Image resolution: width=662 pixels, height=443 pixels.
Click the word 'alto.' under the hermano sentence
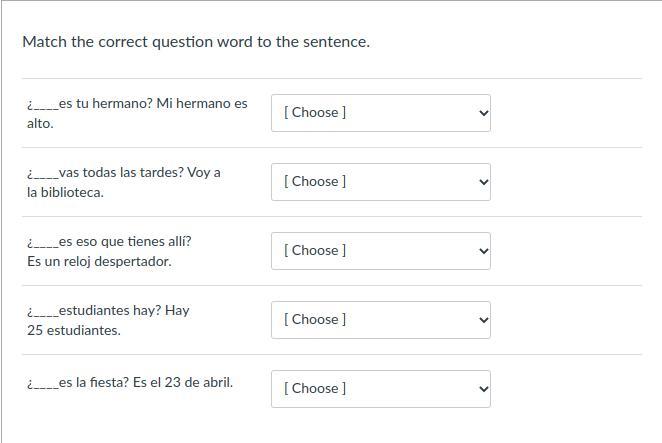pos(40,123)
